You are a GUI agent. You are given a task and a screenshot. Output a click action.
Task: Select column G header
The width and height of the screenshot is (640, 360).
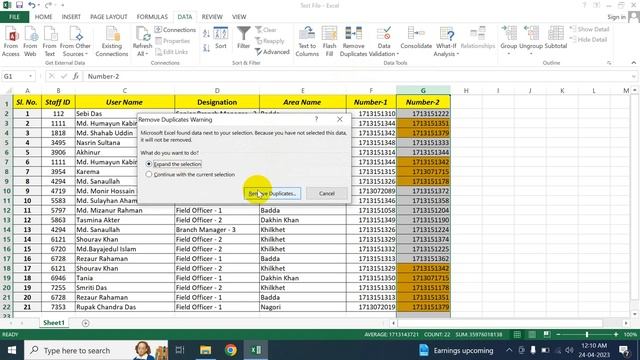pyautogui.click(x=423, y=90)
